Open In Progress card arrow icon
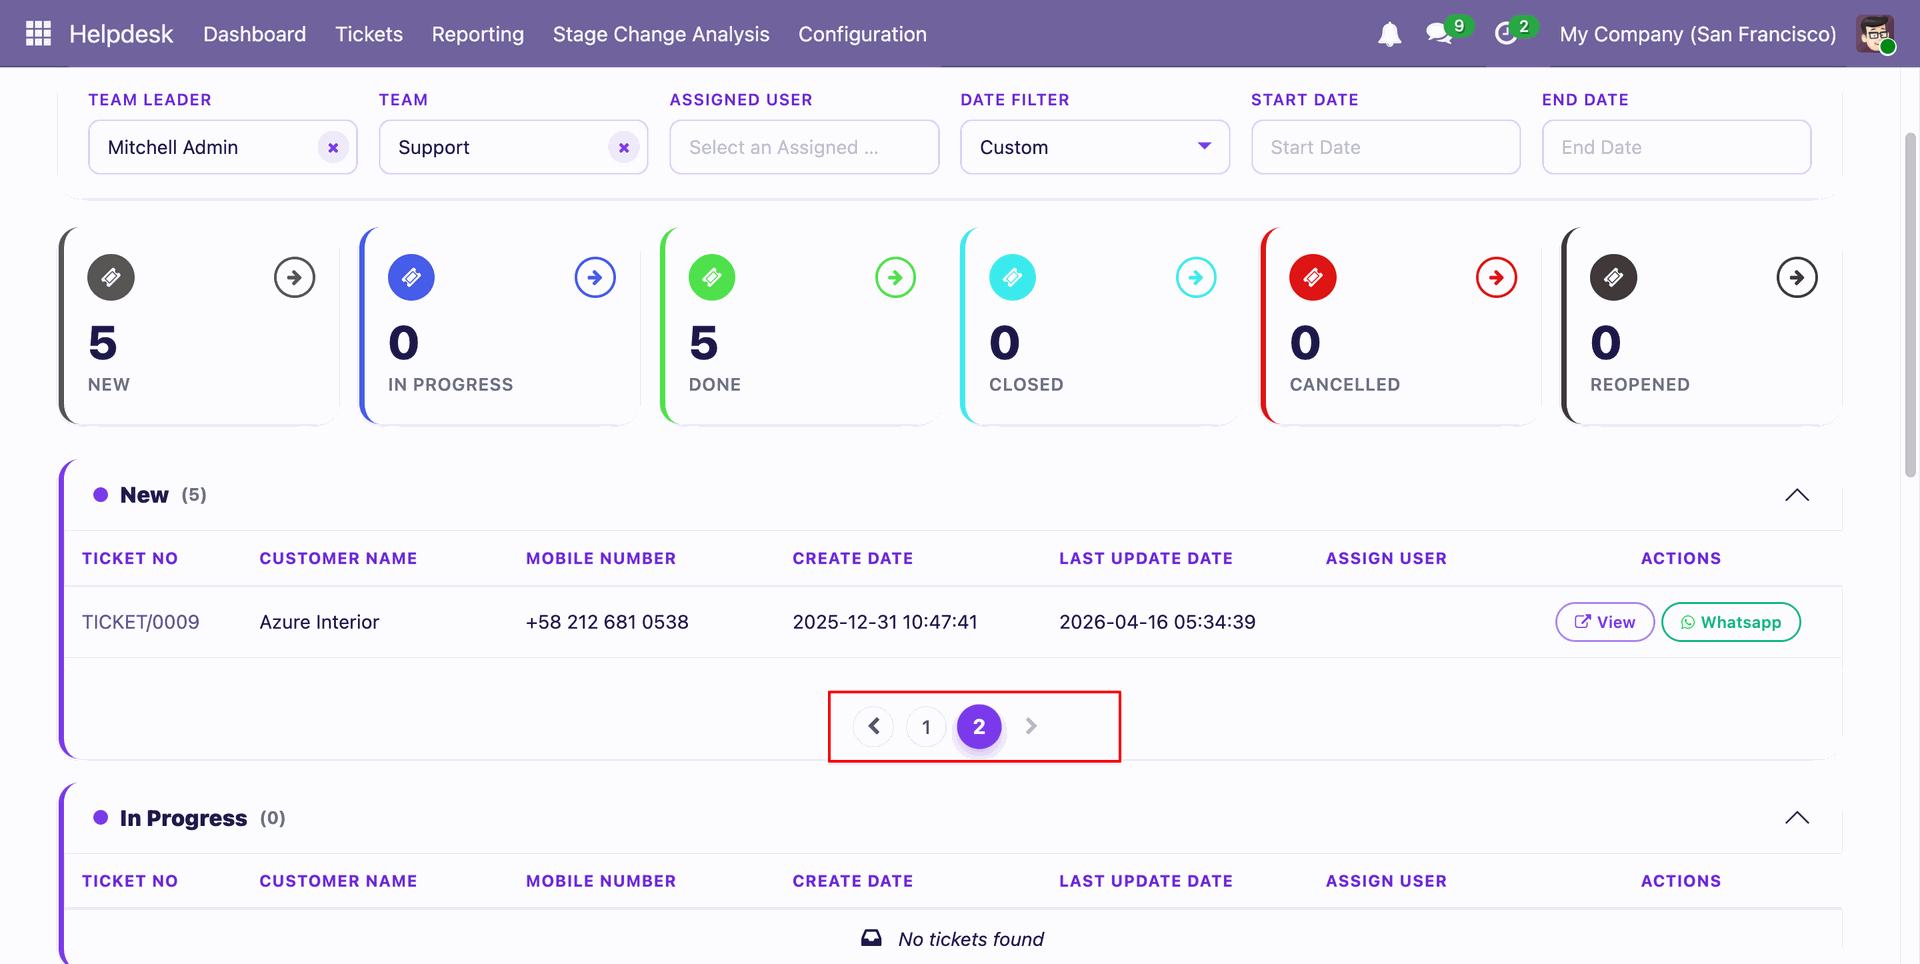Image resolution: width=1920 pixels, height=964 pixels. [x=595, y=277]
